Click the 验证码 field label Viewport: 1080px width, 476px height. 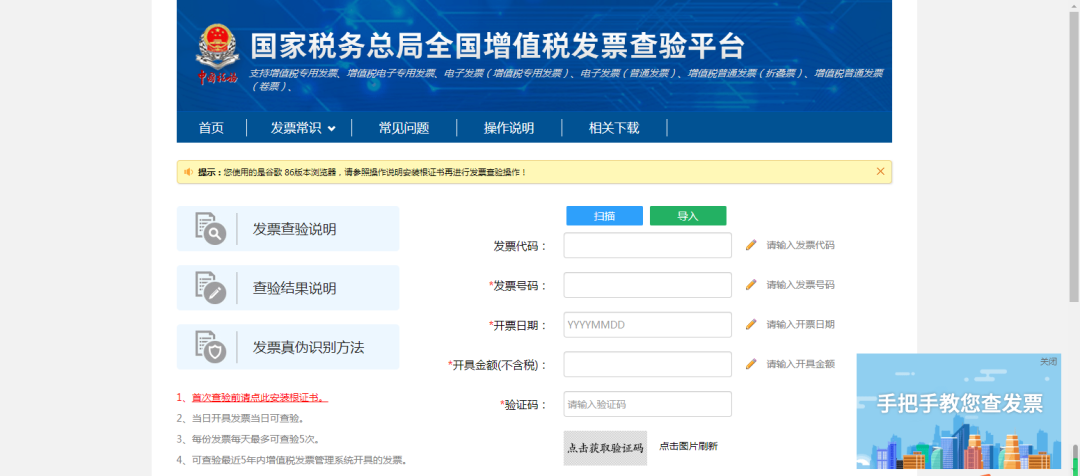(523, 405)
